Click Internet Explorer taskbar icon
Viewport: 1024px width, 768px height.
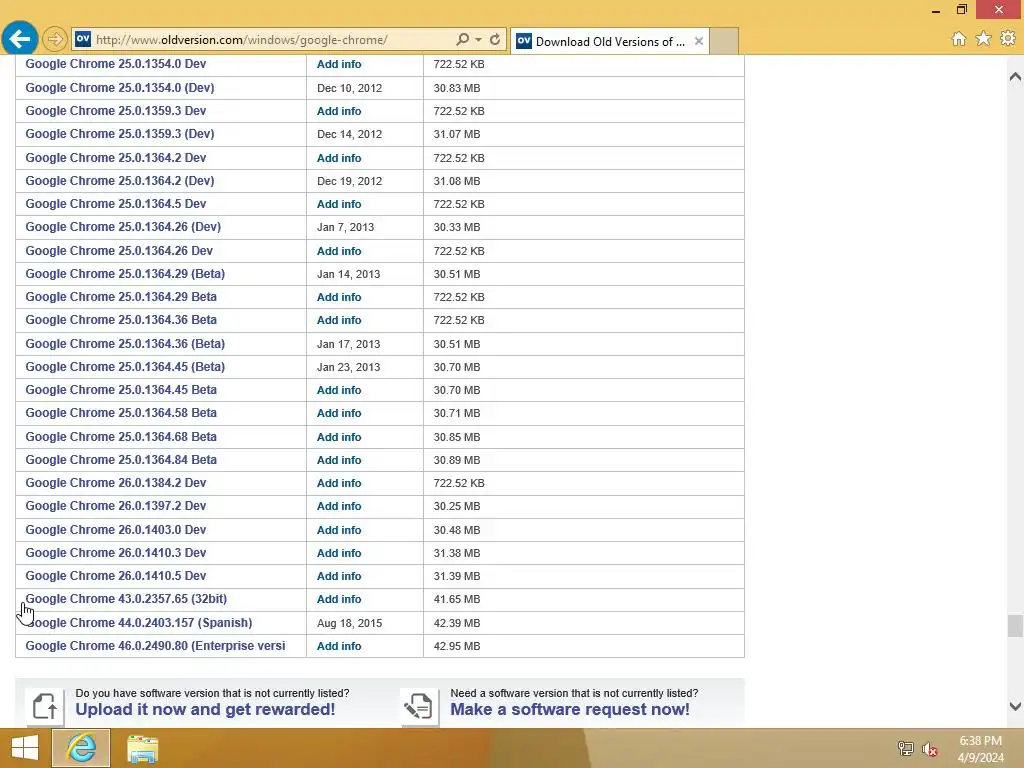(82, 748)
